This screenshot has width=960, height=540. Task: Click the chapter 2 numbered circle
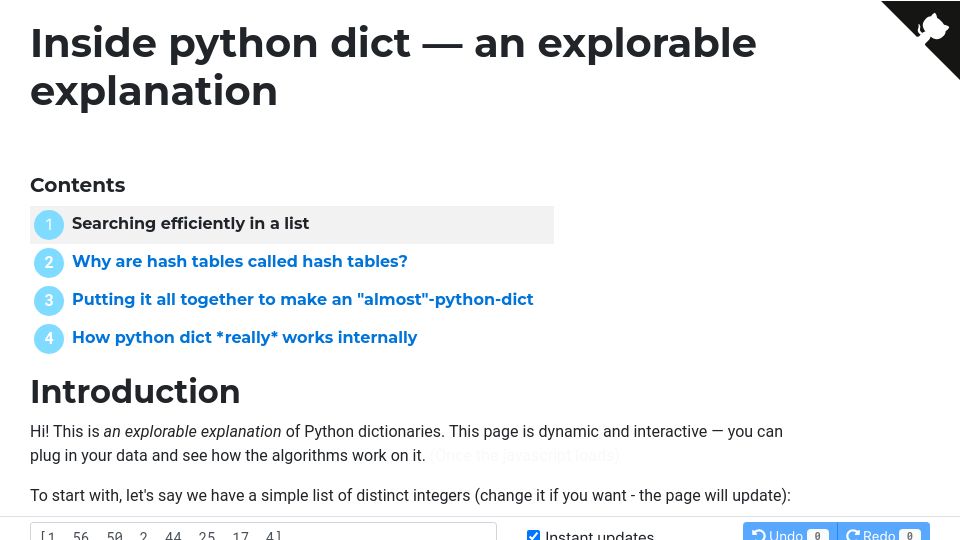pyautogui.click(x=49, y=263)
